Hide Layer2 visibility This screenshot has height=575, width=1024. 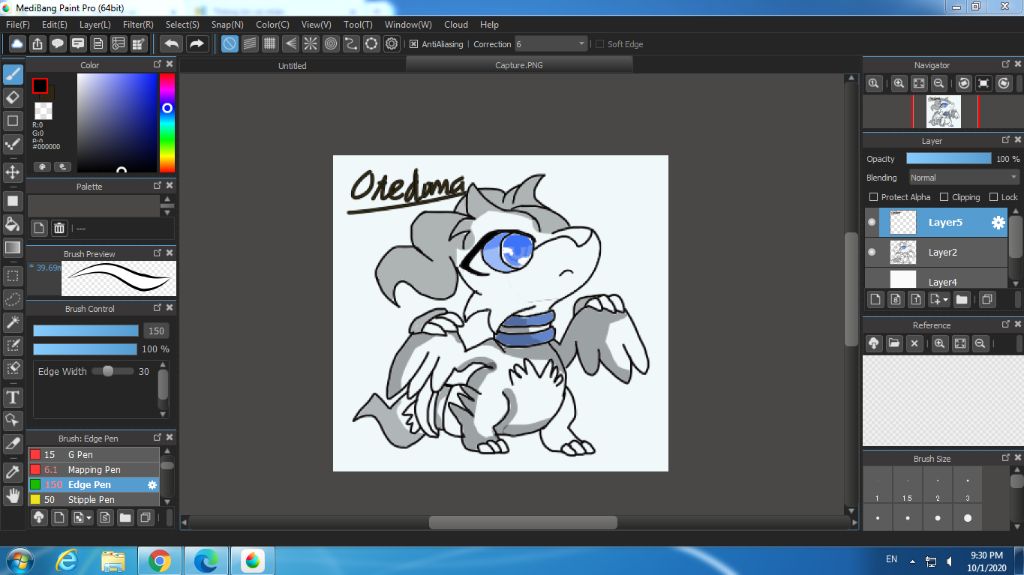coord(872,252)
